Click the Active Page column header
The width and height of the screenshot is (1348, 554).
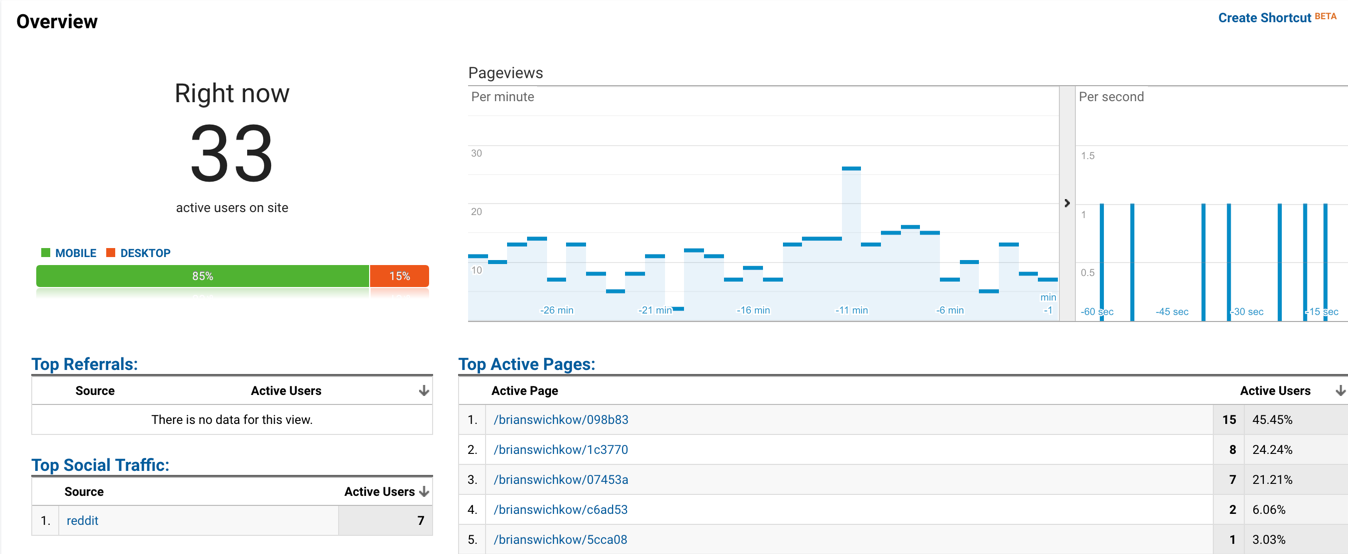(524, 391)
